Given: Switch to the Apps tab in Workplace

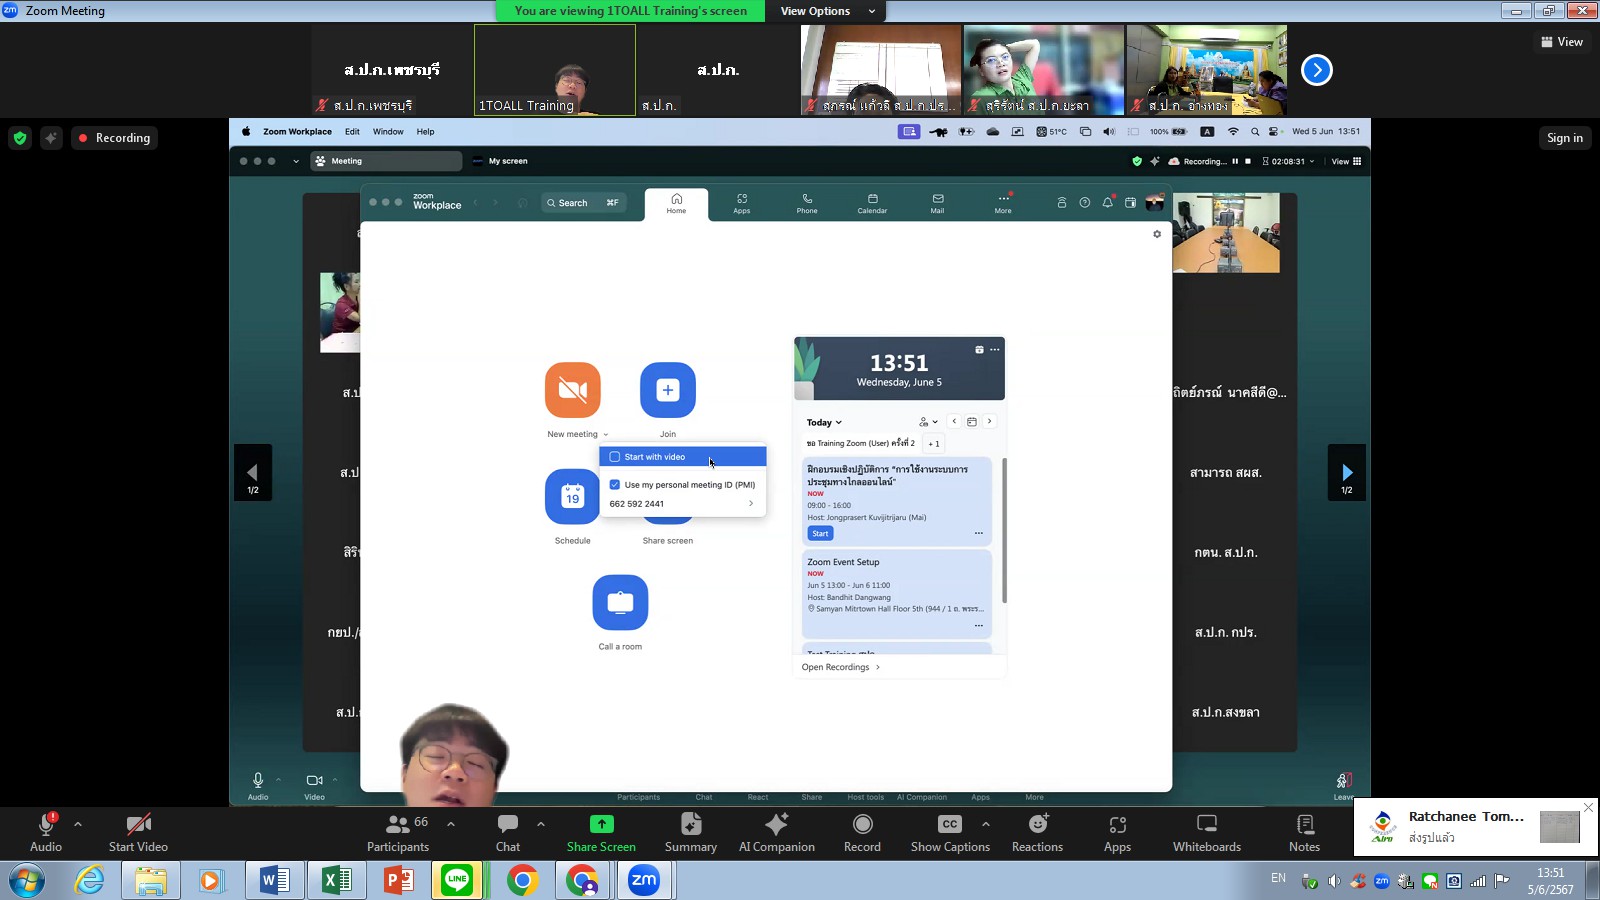Looking at the screenshot, I should (742, 203).
